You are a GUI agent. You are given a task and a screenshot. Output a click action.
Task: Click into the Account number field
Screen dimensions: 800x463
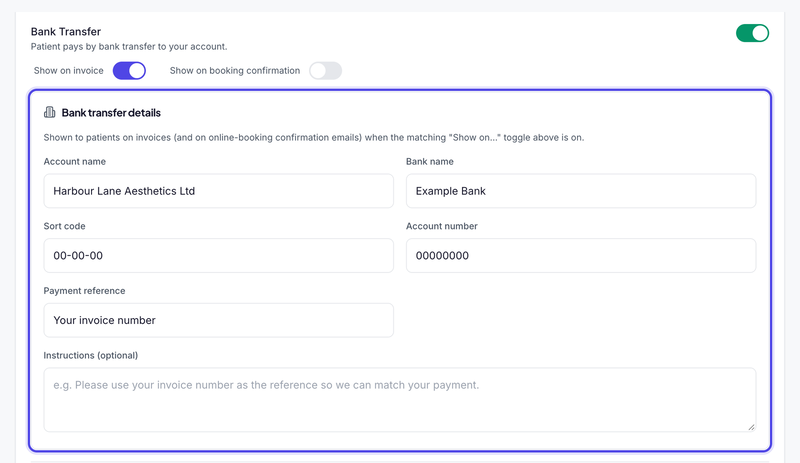[581, 255]
